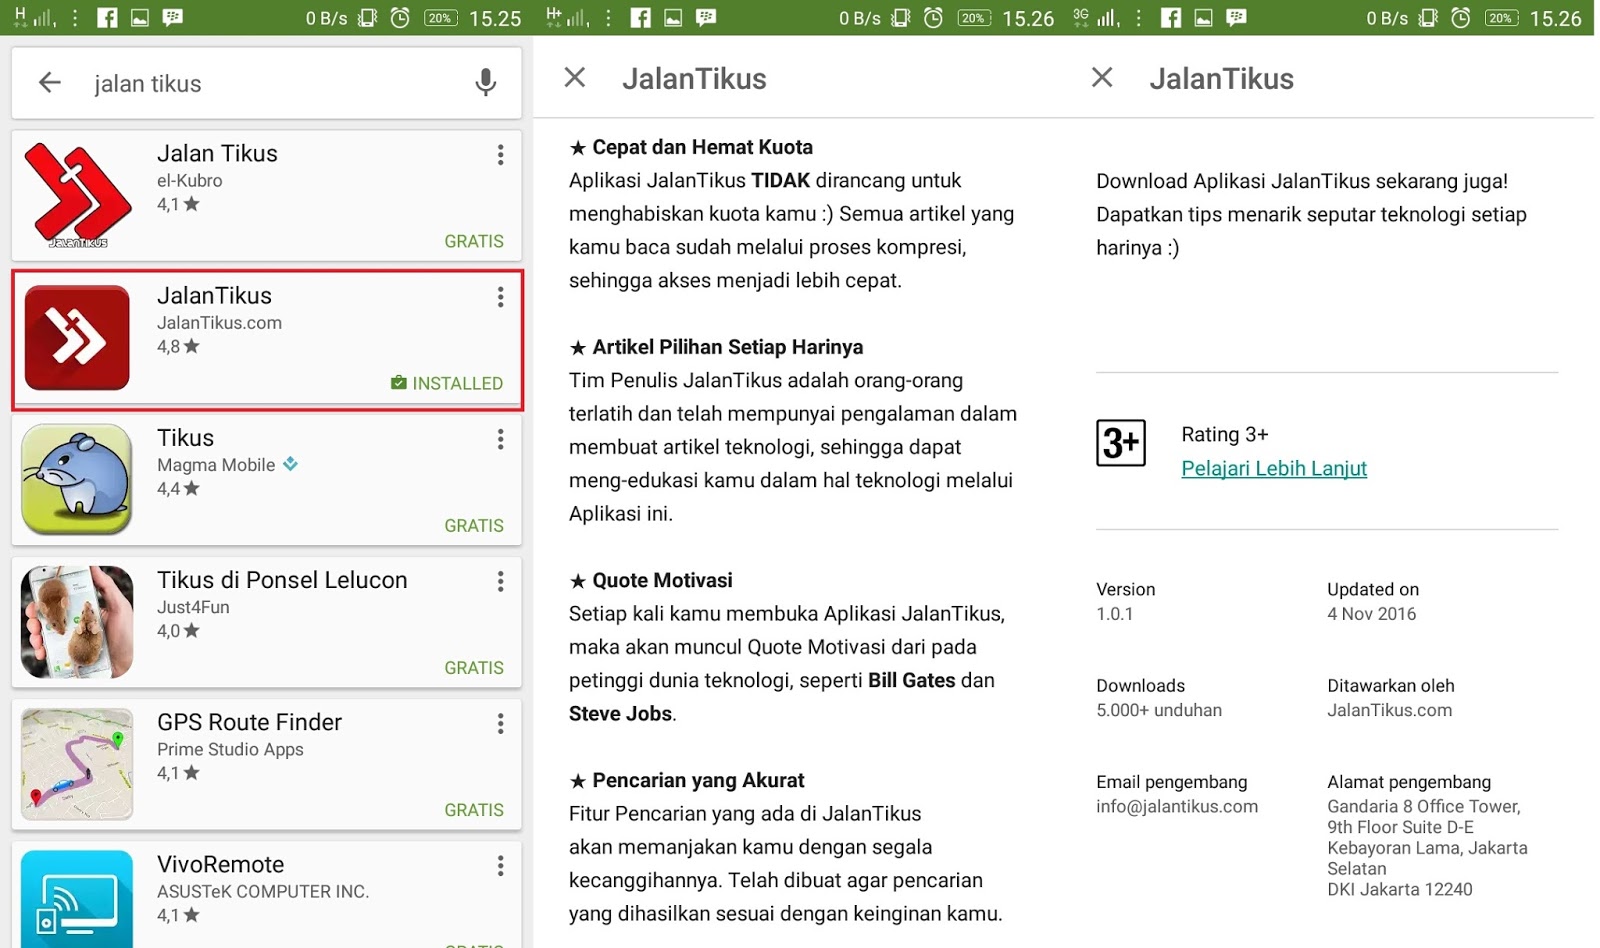Tap GRATIS on Jalan Tikus el-Kubro card

point(474,241)
